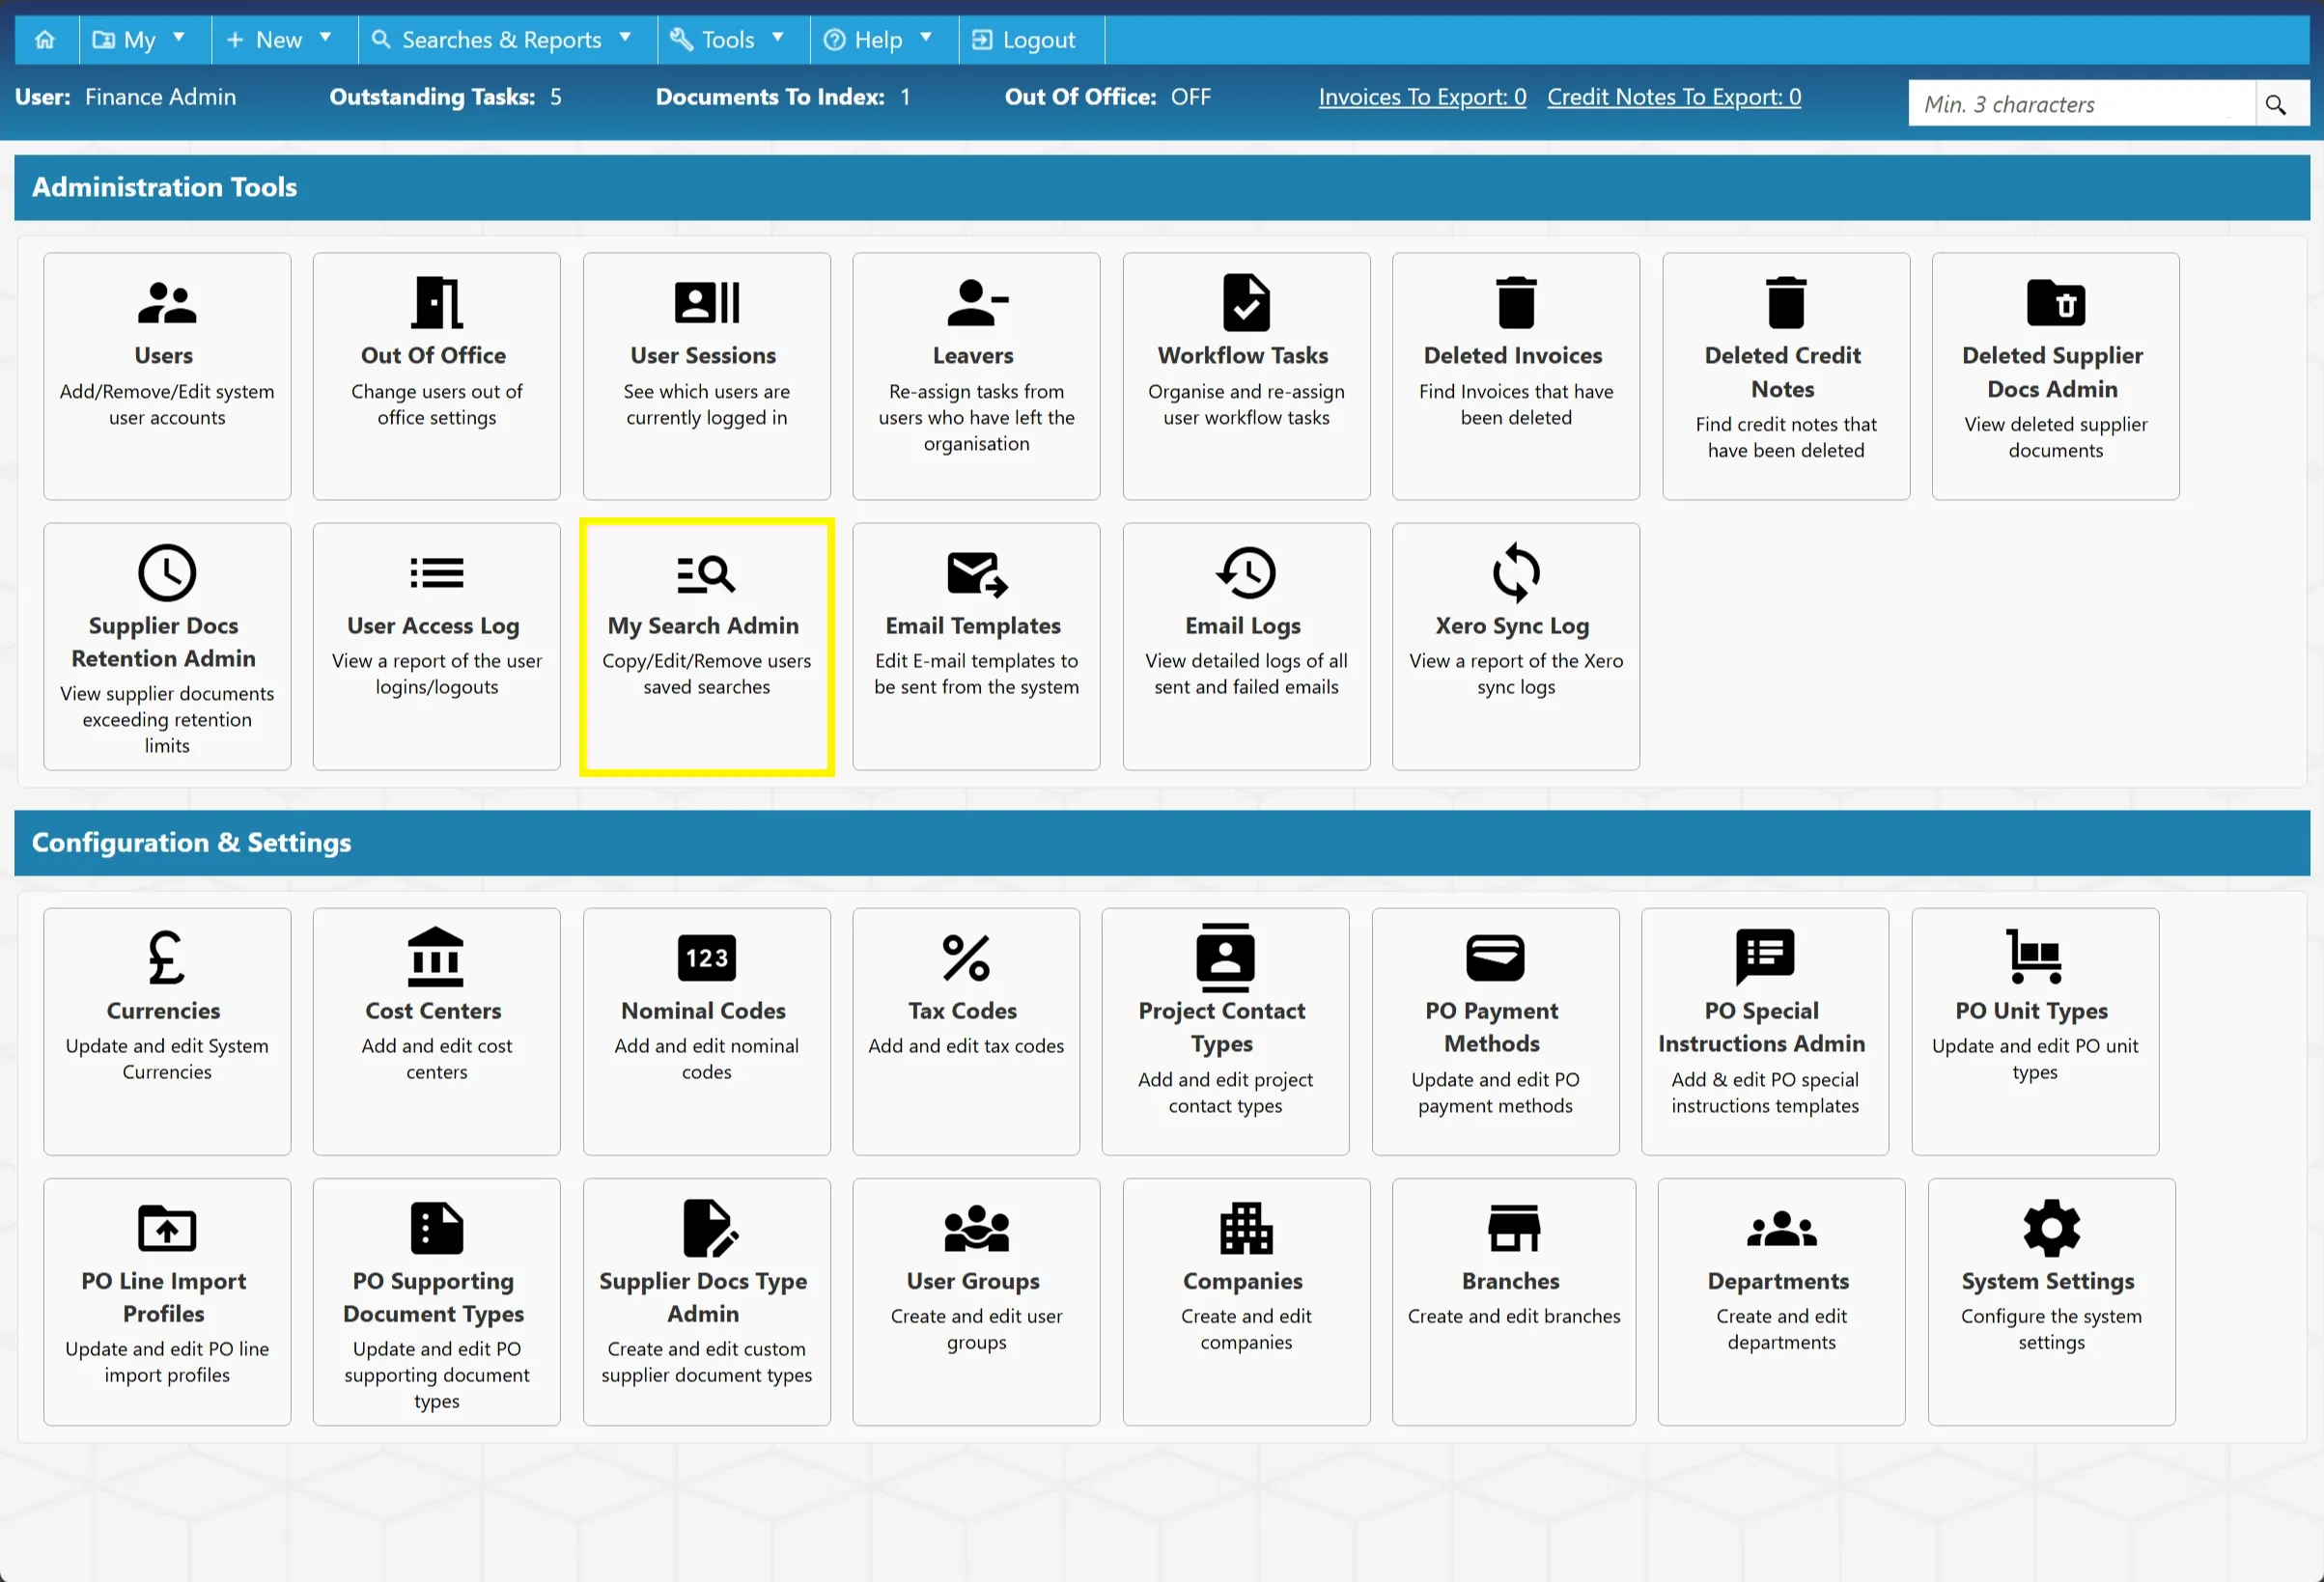Click 'Create and edit branches' description
Image resolution: width=2324 pixels, height=1582 pixels.
pyautogui.click(x=1514, y=1316)
